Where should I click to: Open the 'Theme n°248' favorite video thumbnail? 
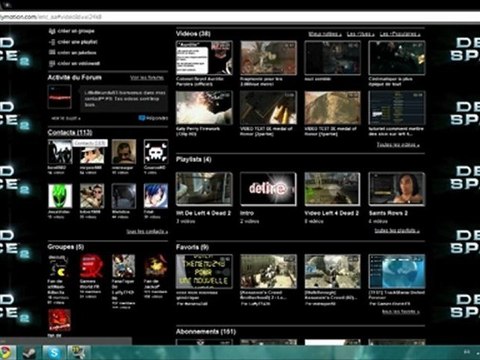(204, 271)
